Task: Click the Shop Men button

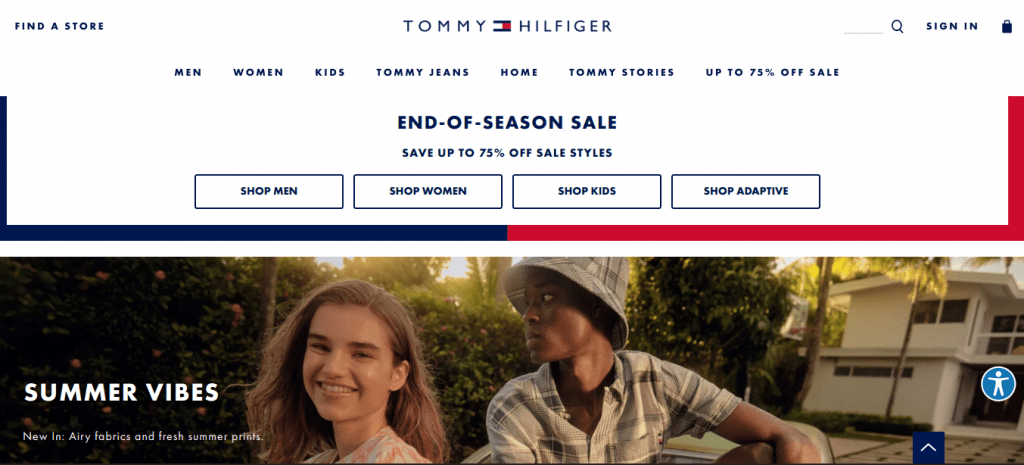Action: pos(269,191)
